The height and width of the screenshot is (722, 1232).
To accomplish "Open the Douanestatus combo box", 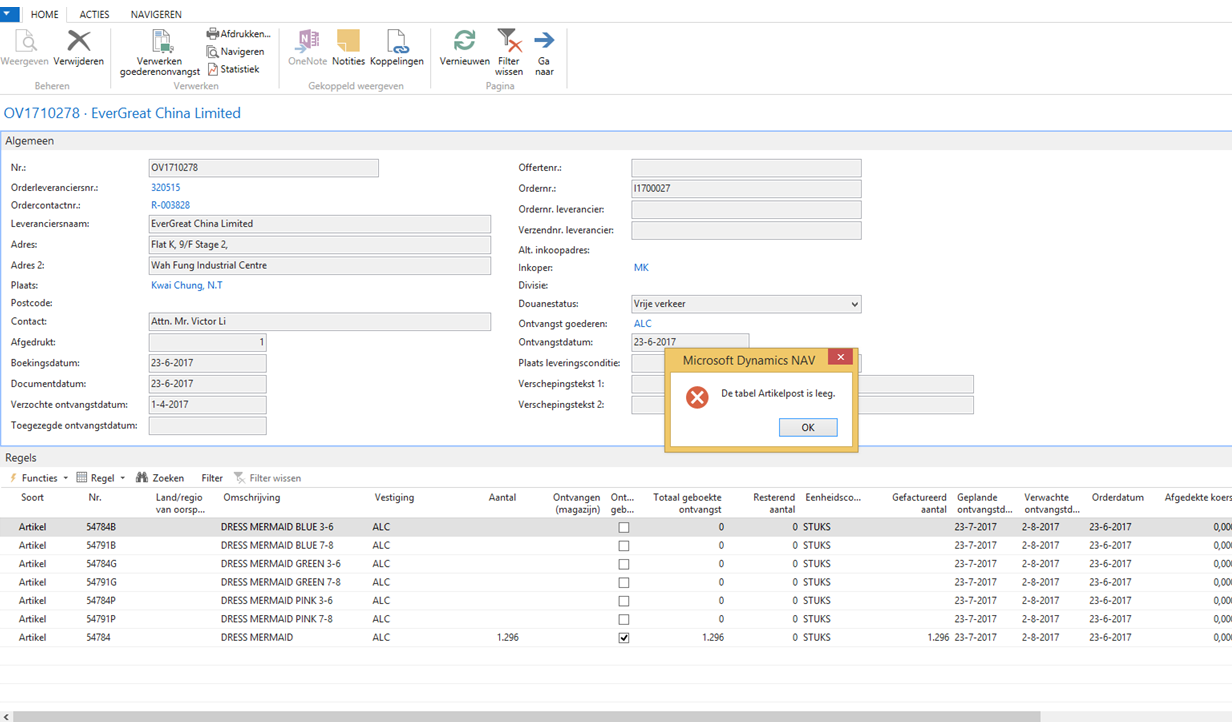I will (746, 304).
